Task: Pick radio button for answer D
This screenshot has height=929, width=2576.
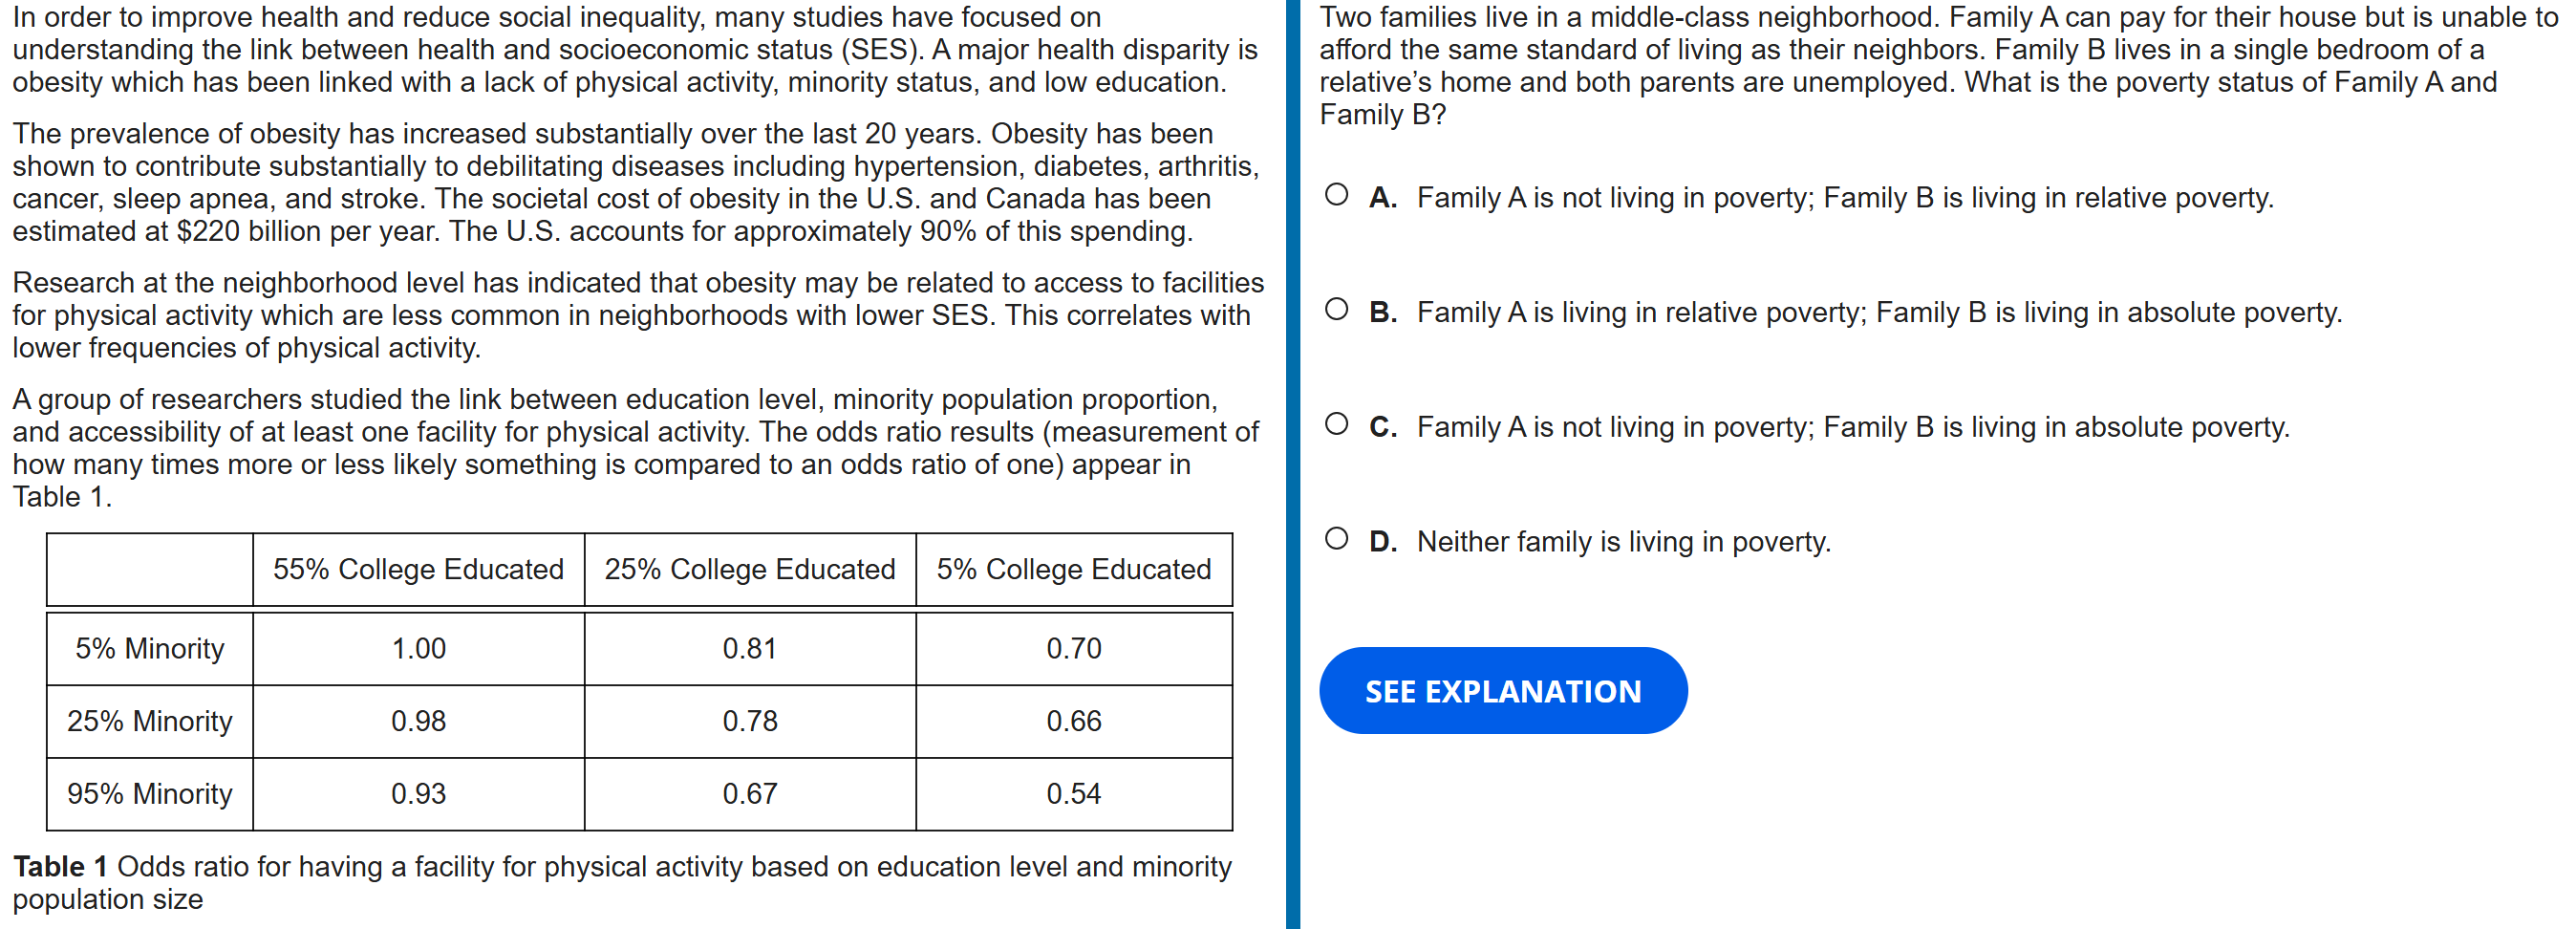Action: [x=1336, y=539]
